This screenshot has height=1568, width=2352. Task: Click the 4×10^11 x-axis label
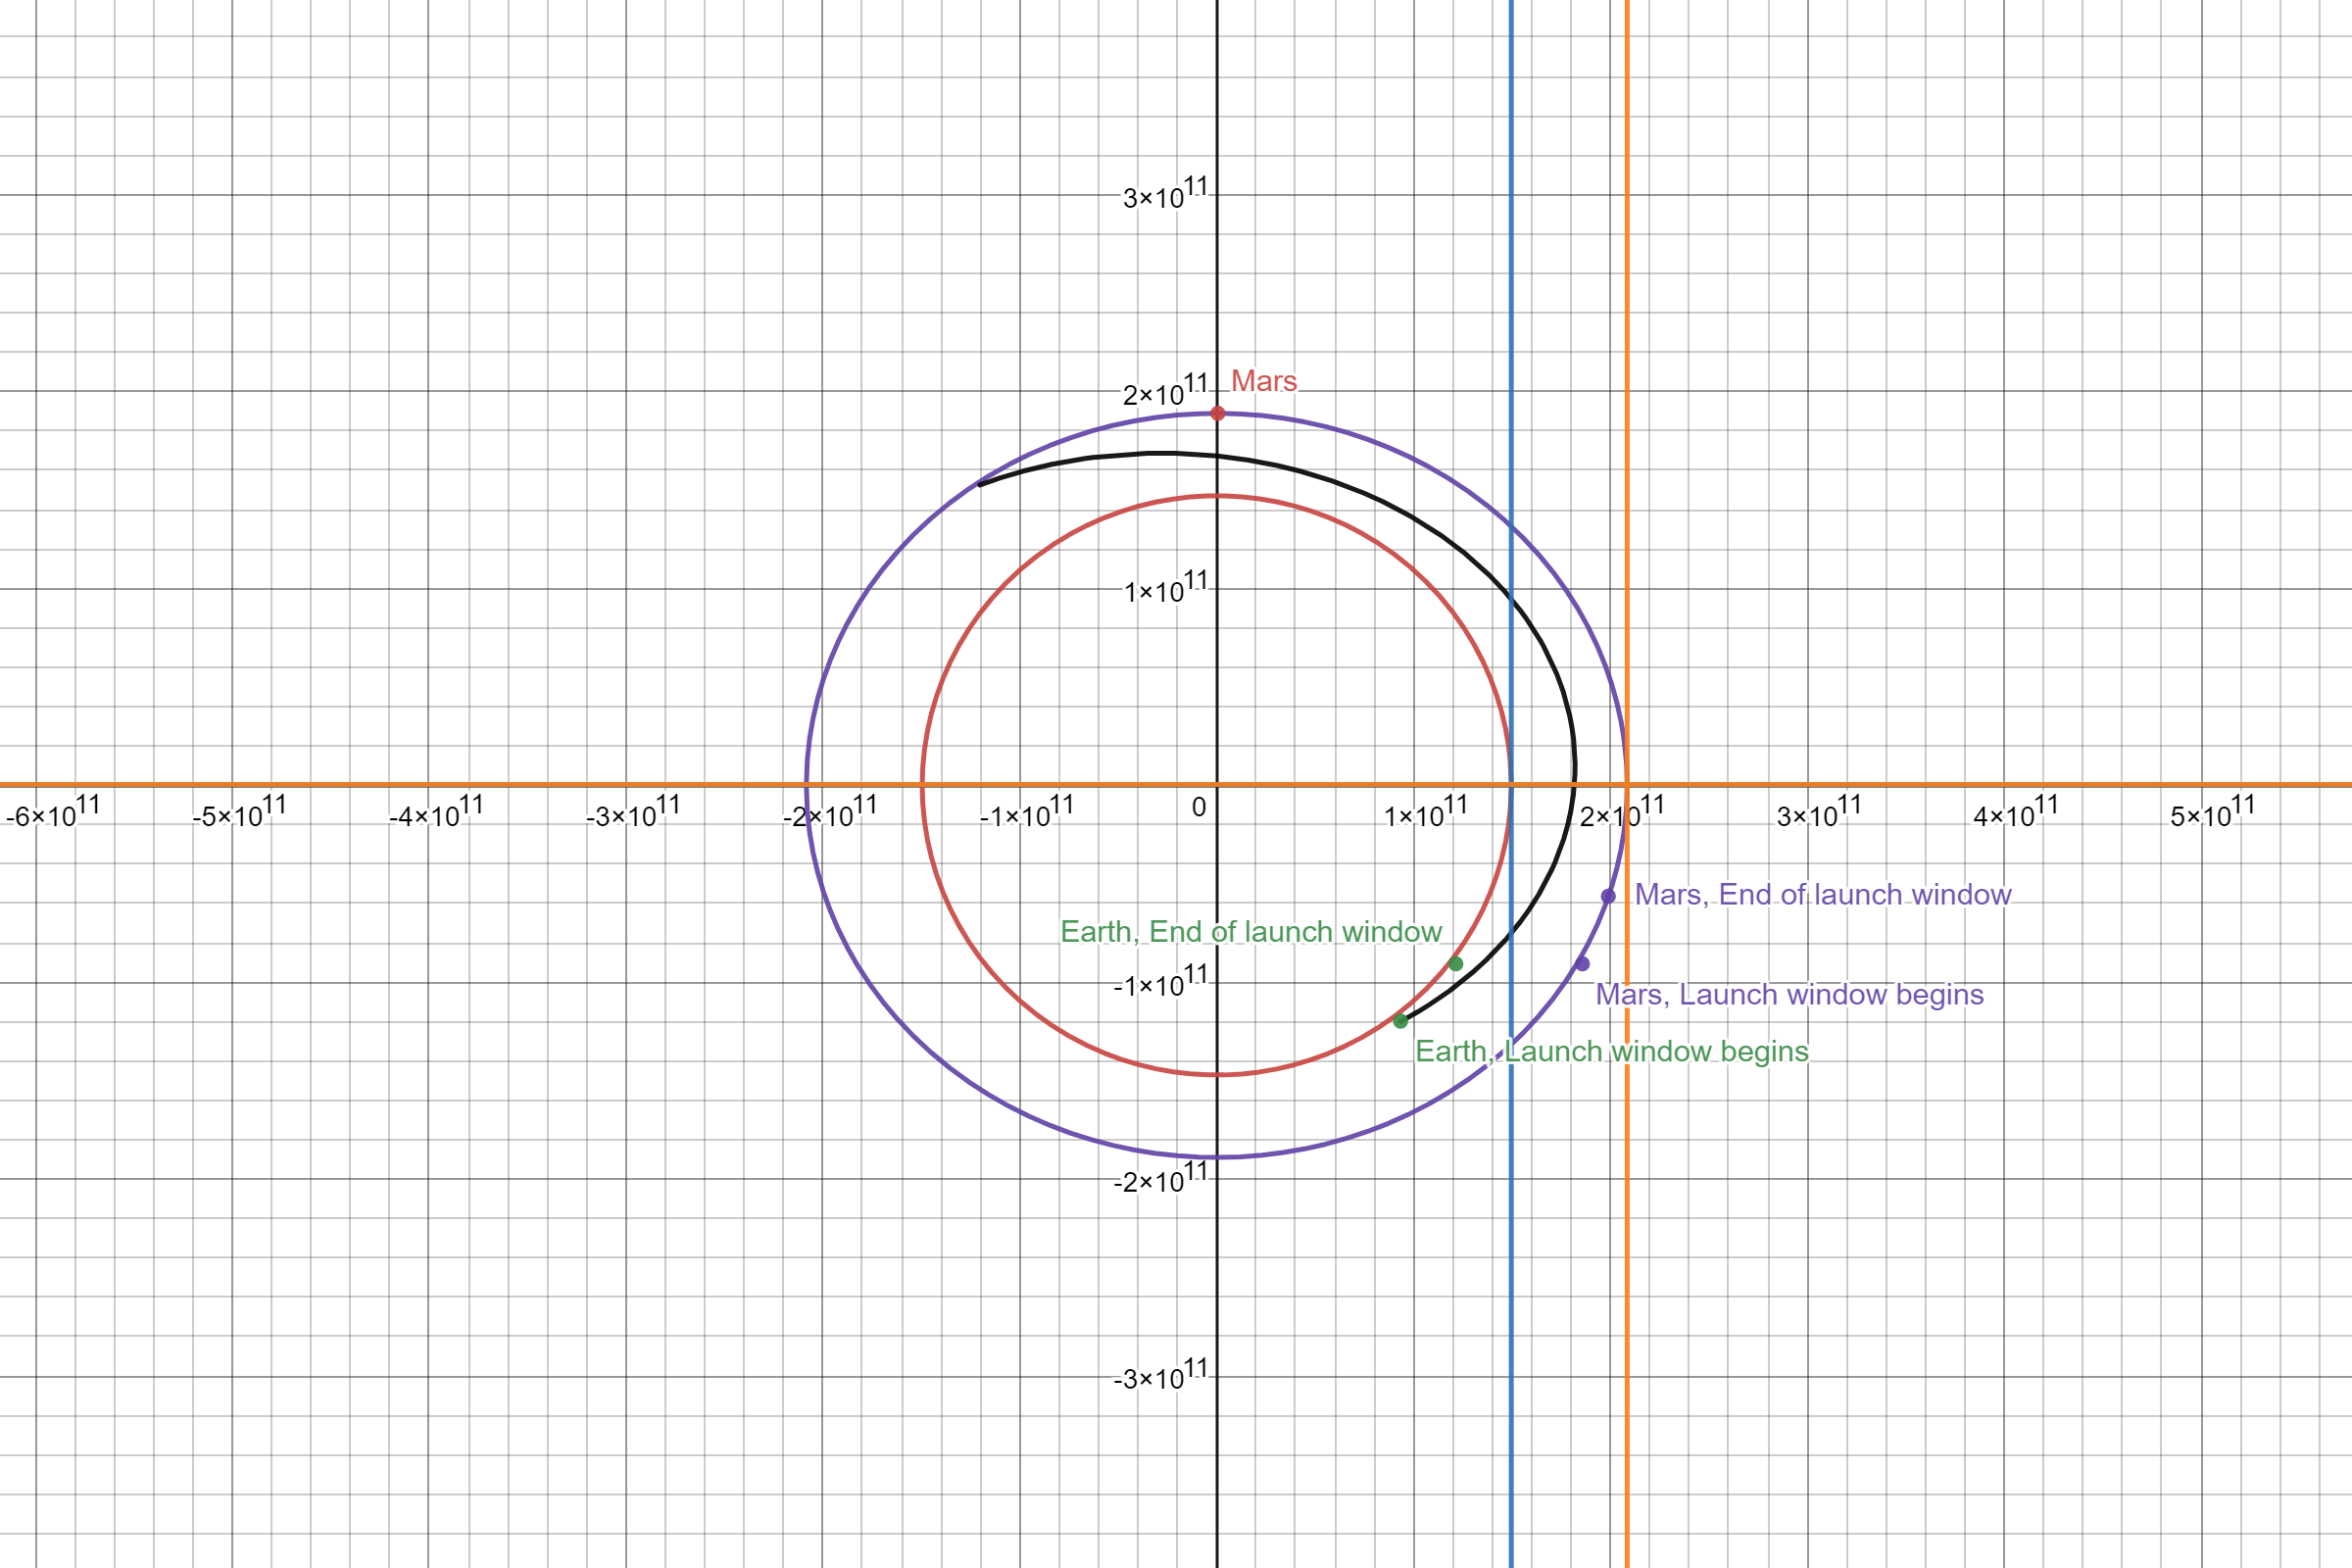(x=2015, y=813)
